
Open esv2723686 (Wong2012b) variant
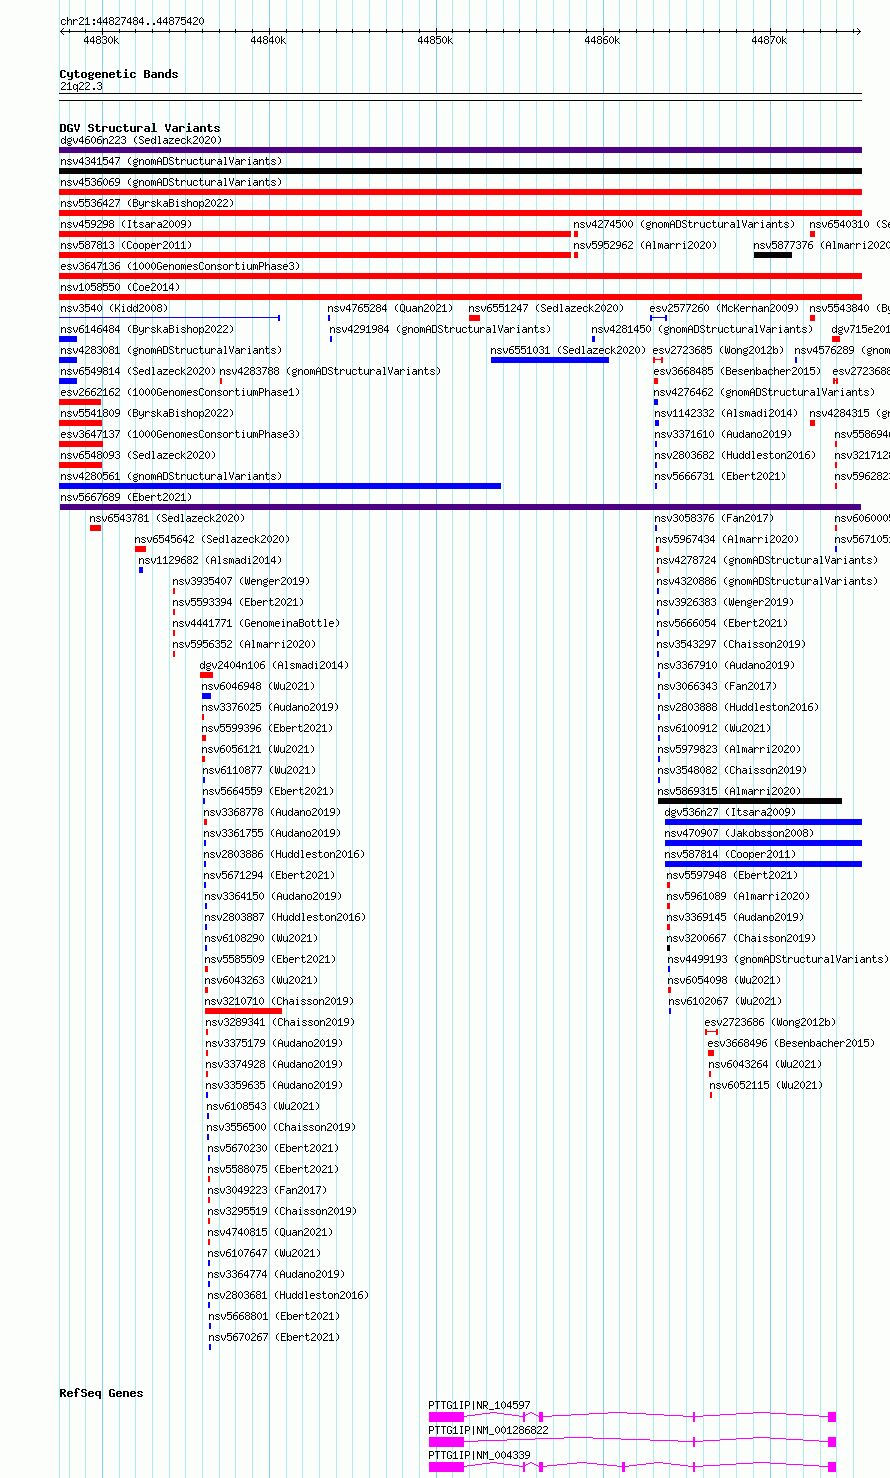pos(770,1022)
